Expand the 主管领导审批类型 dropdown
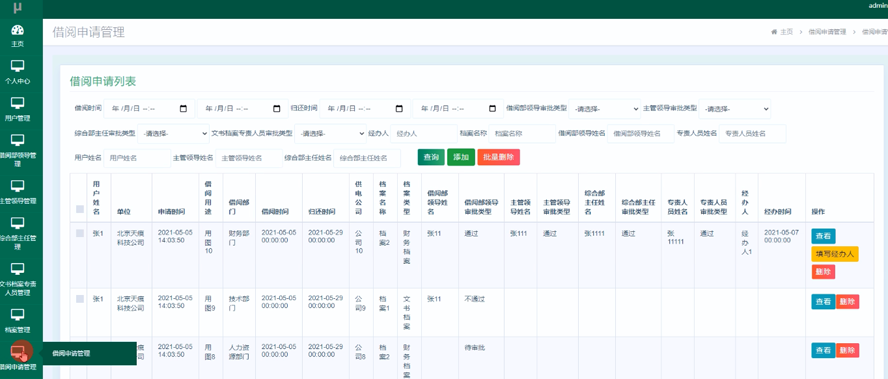 735,108
